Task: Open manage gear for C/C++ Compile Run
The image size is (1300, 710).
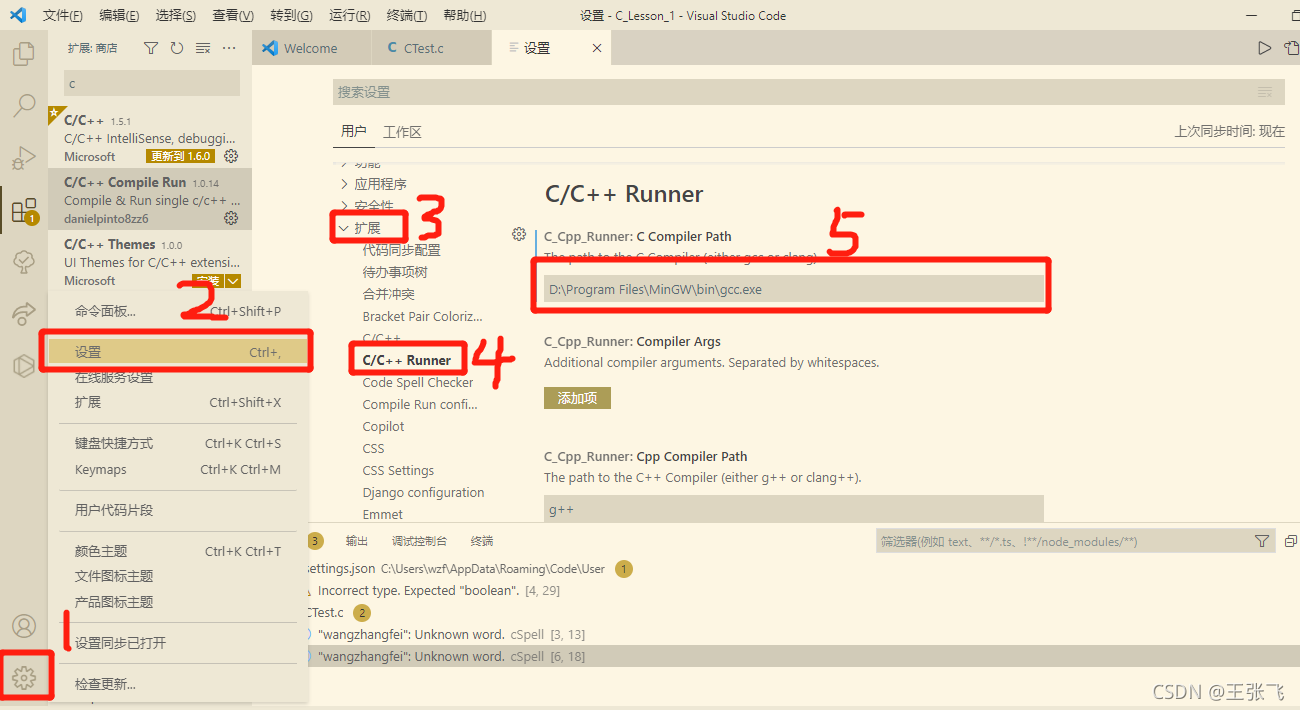Action: tap(231, 218)
